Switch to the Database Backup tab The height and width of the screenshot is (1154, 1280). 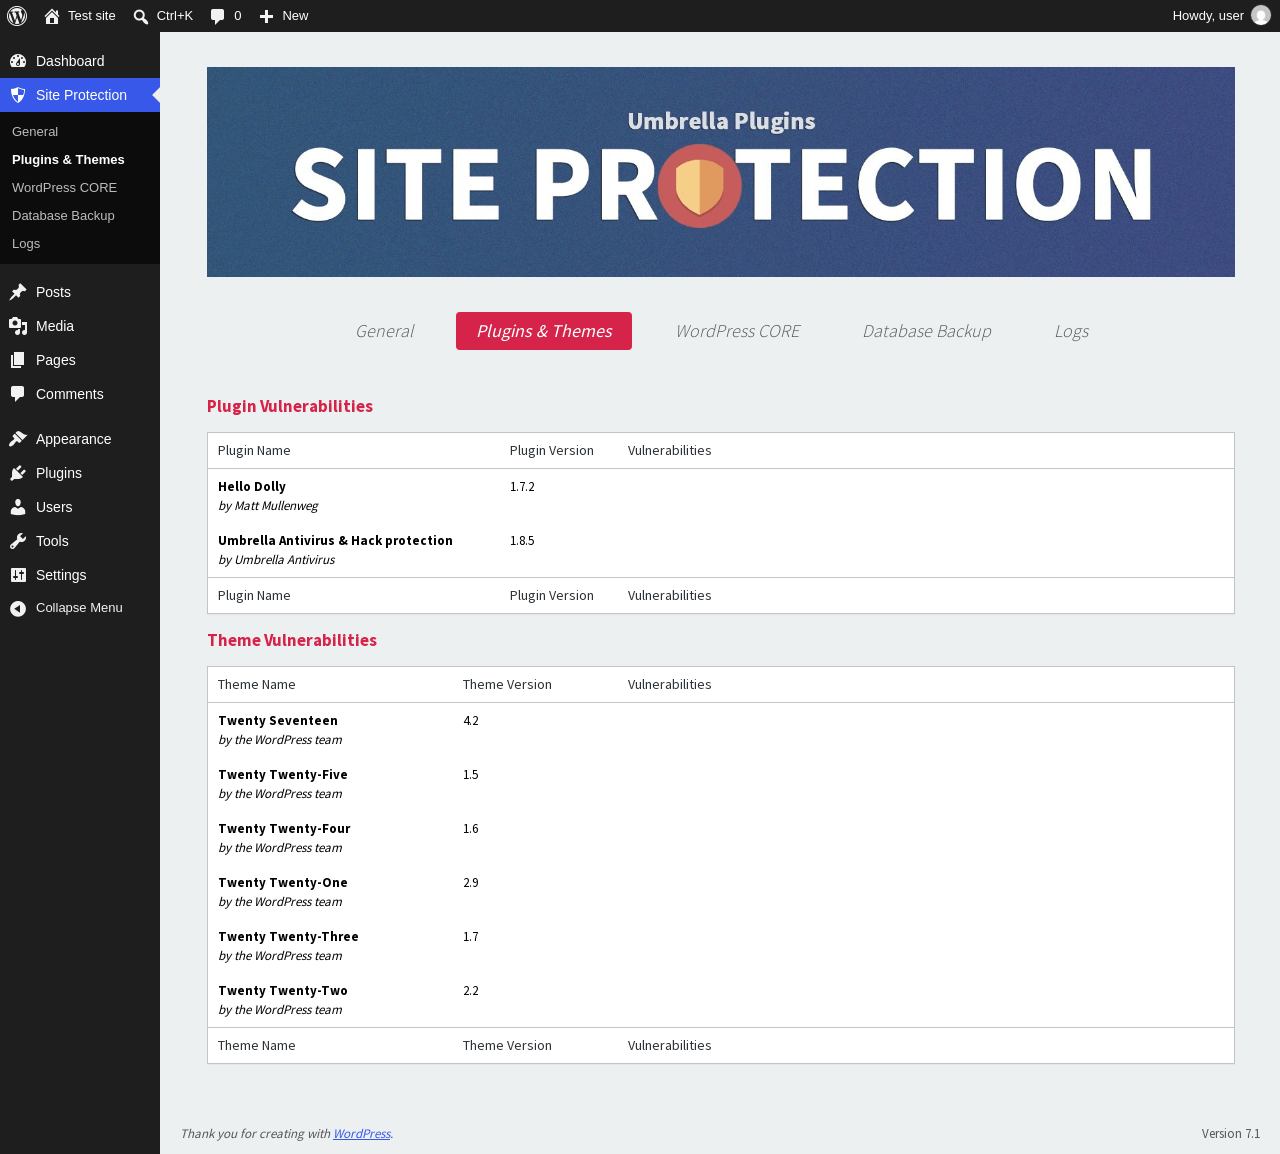(x=927, y=331)
